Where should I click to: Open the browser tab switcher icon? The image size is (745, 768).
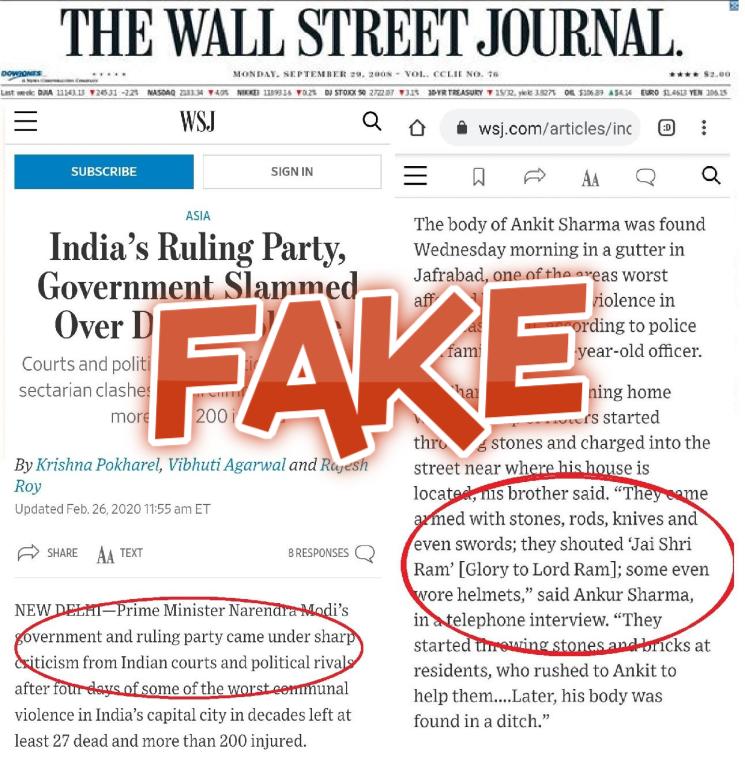(x=666, y=128)
